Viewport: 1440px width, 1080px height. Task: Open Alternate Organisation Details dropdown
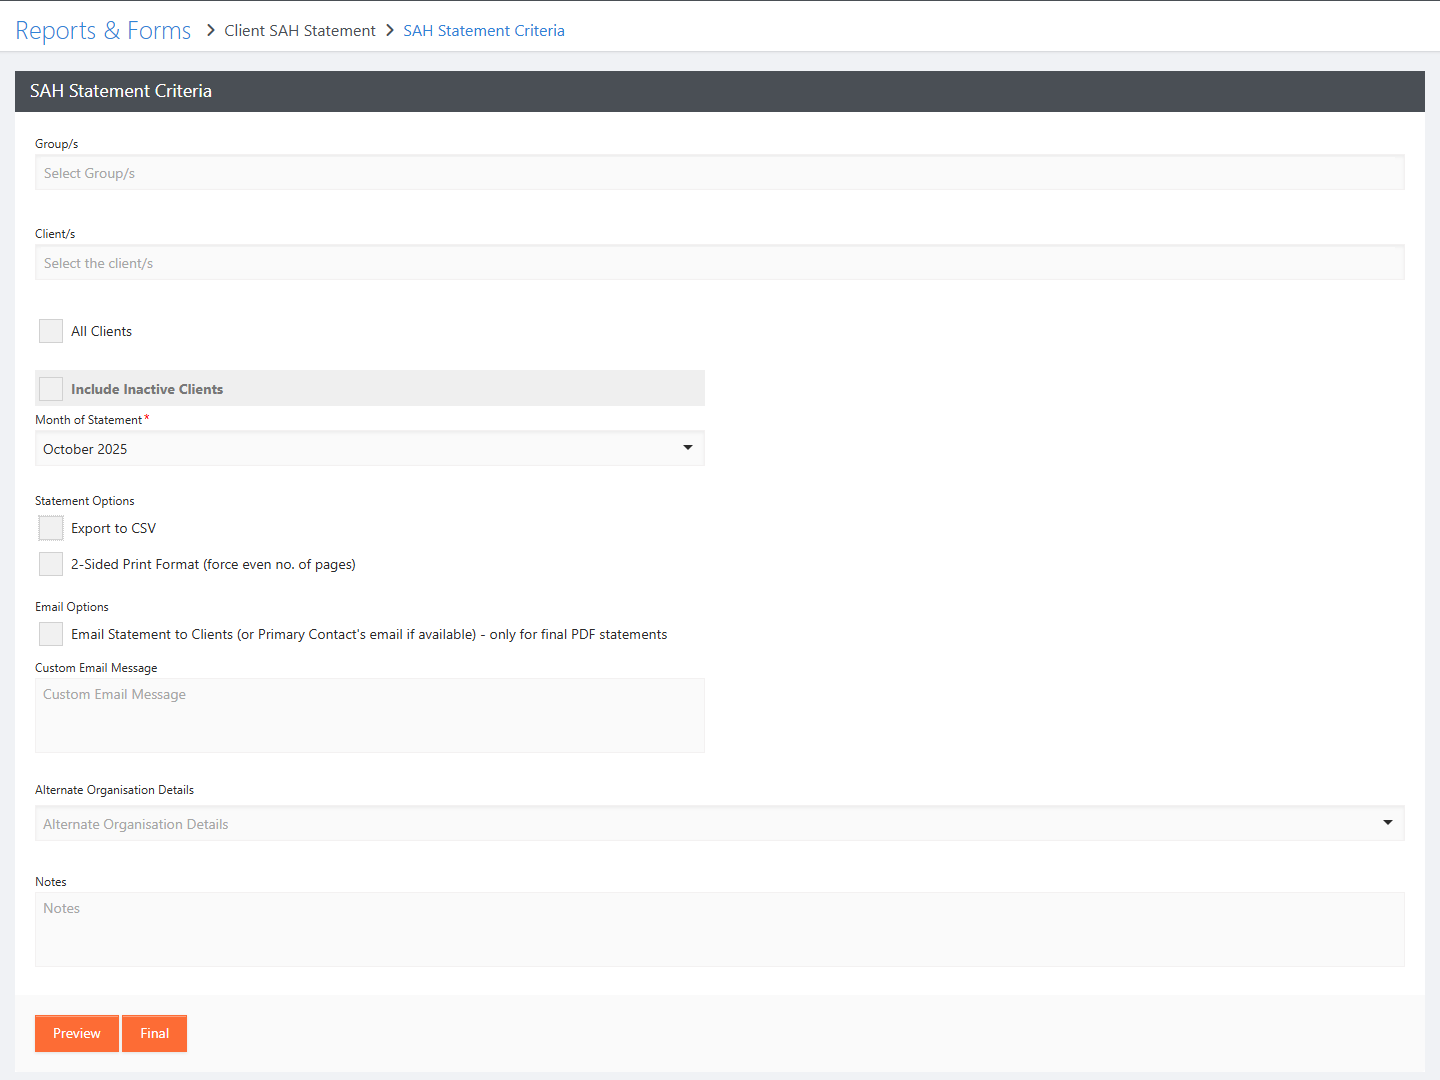pyautogui.click(x=720, y=824)
